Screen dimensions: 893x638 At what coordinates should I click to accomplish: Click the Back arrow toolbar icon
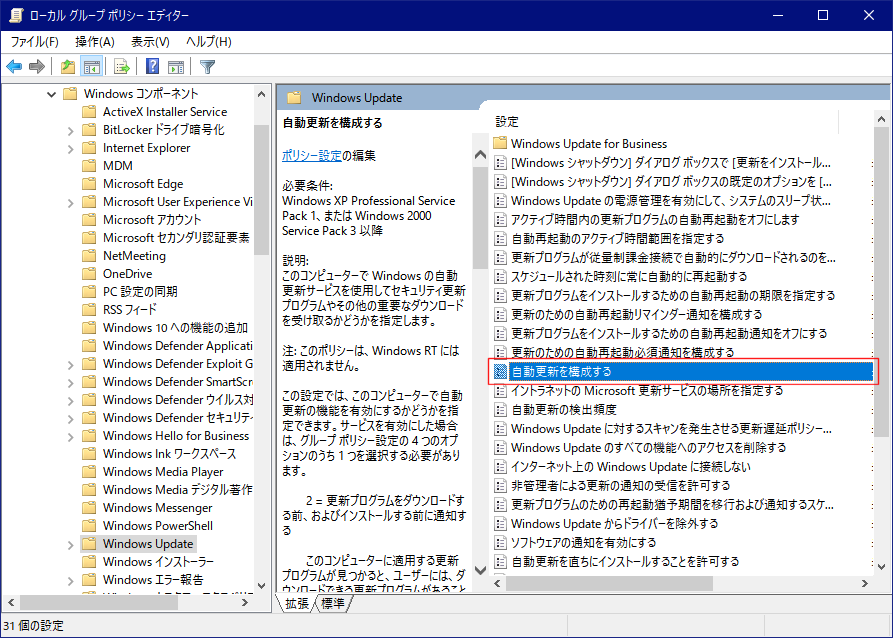[14, 67]
